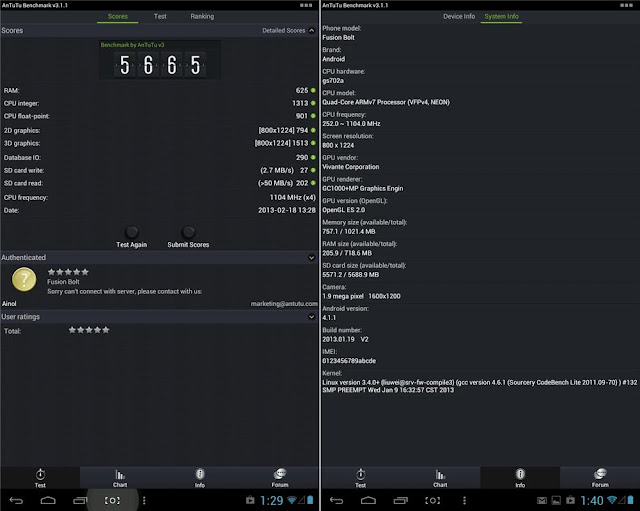Select the 0123456789abcde IMEI value
640x511 pixels.
tap(349, 361)
